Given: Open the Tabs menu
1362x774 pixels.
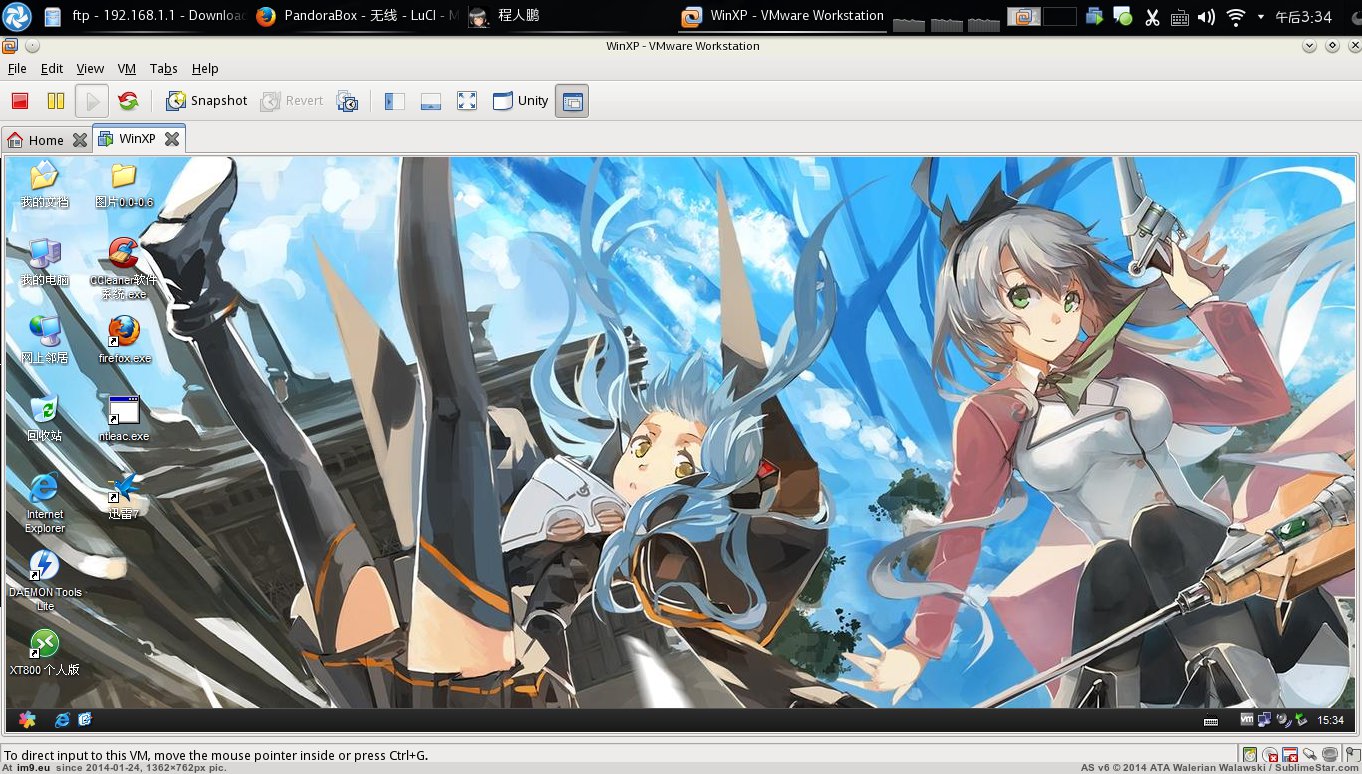Looking at the screenshot, I should pos(164,69).
